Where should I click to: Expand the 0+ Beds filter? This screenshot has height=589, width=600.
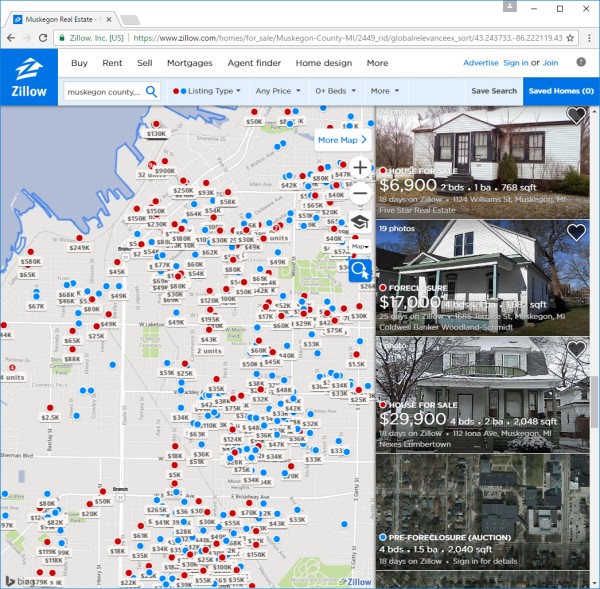coord(336,91)
